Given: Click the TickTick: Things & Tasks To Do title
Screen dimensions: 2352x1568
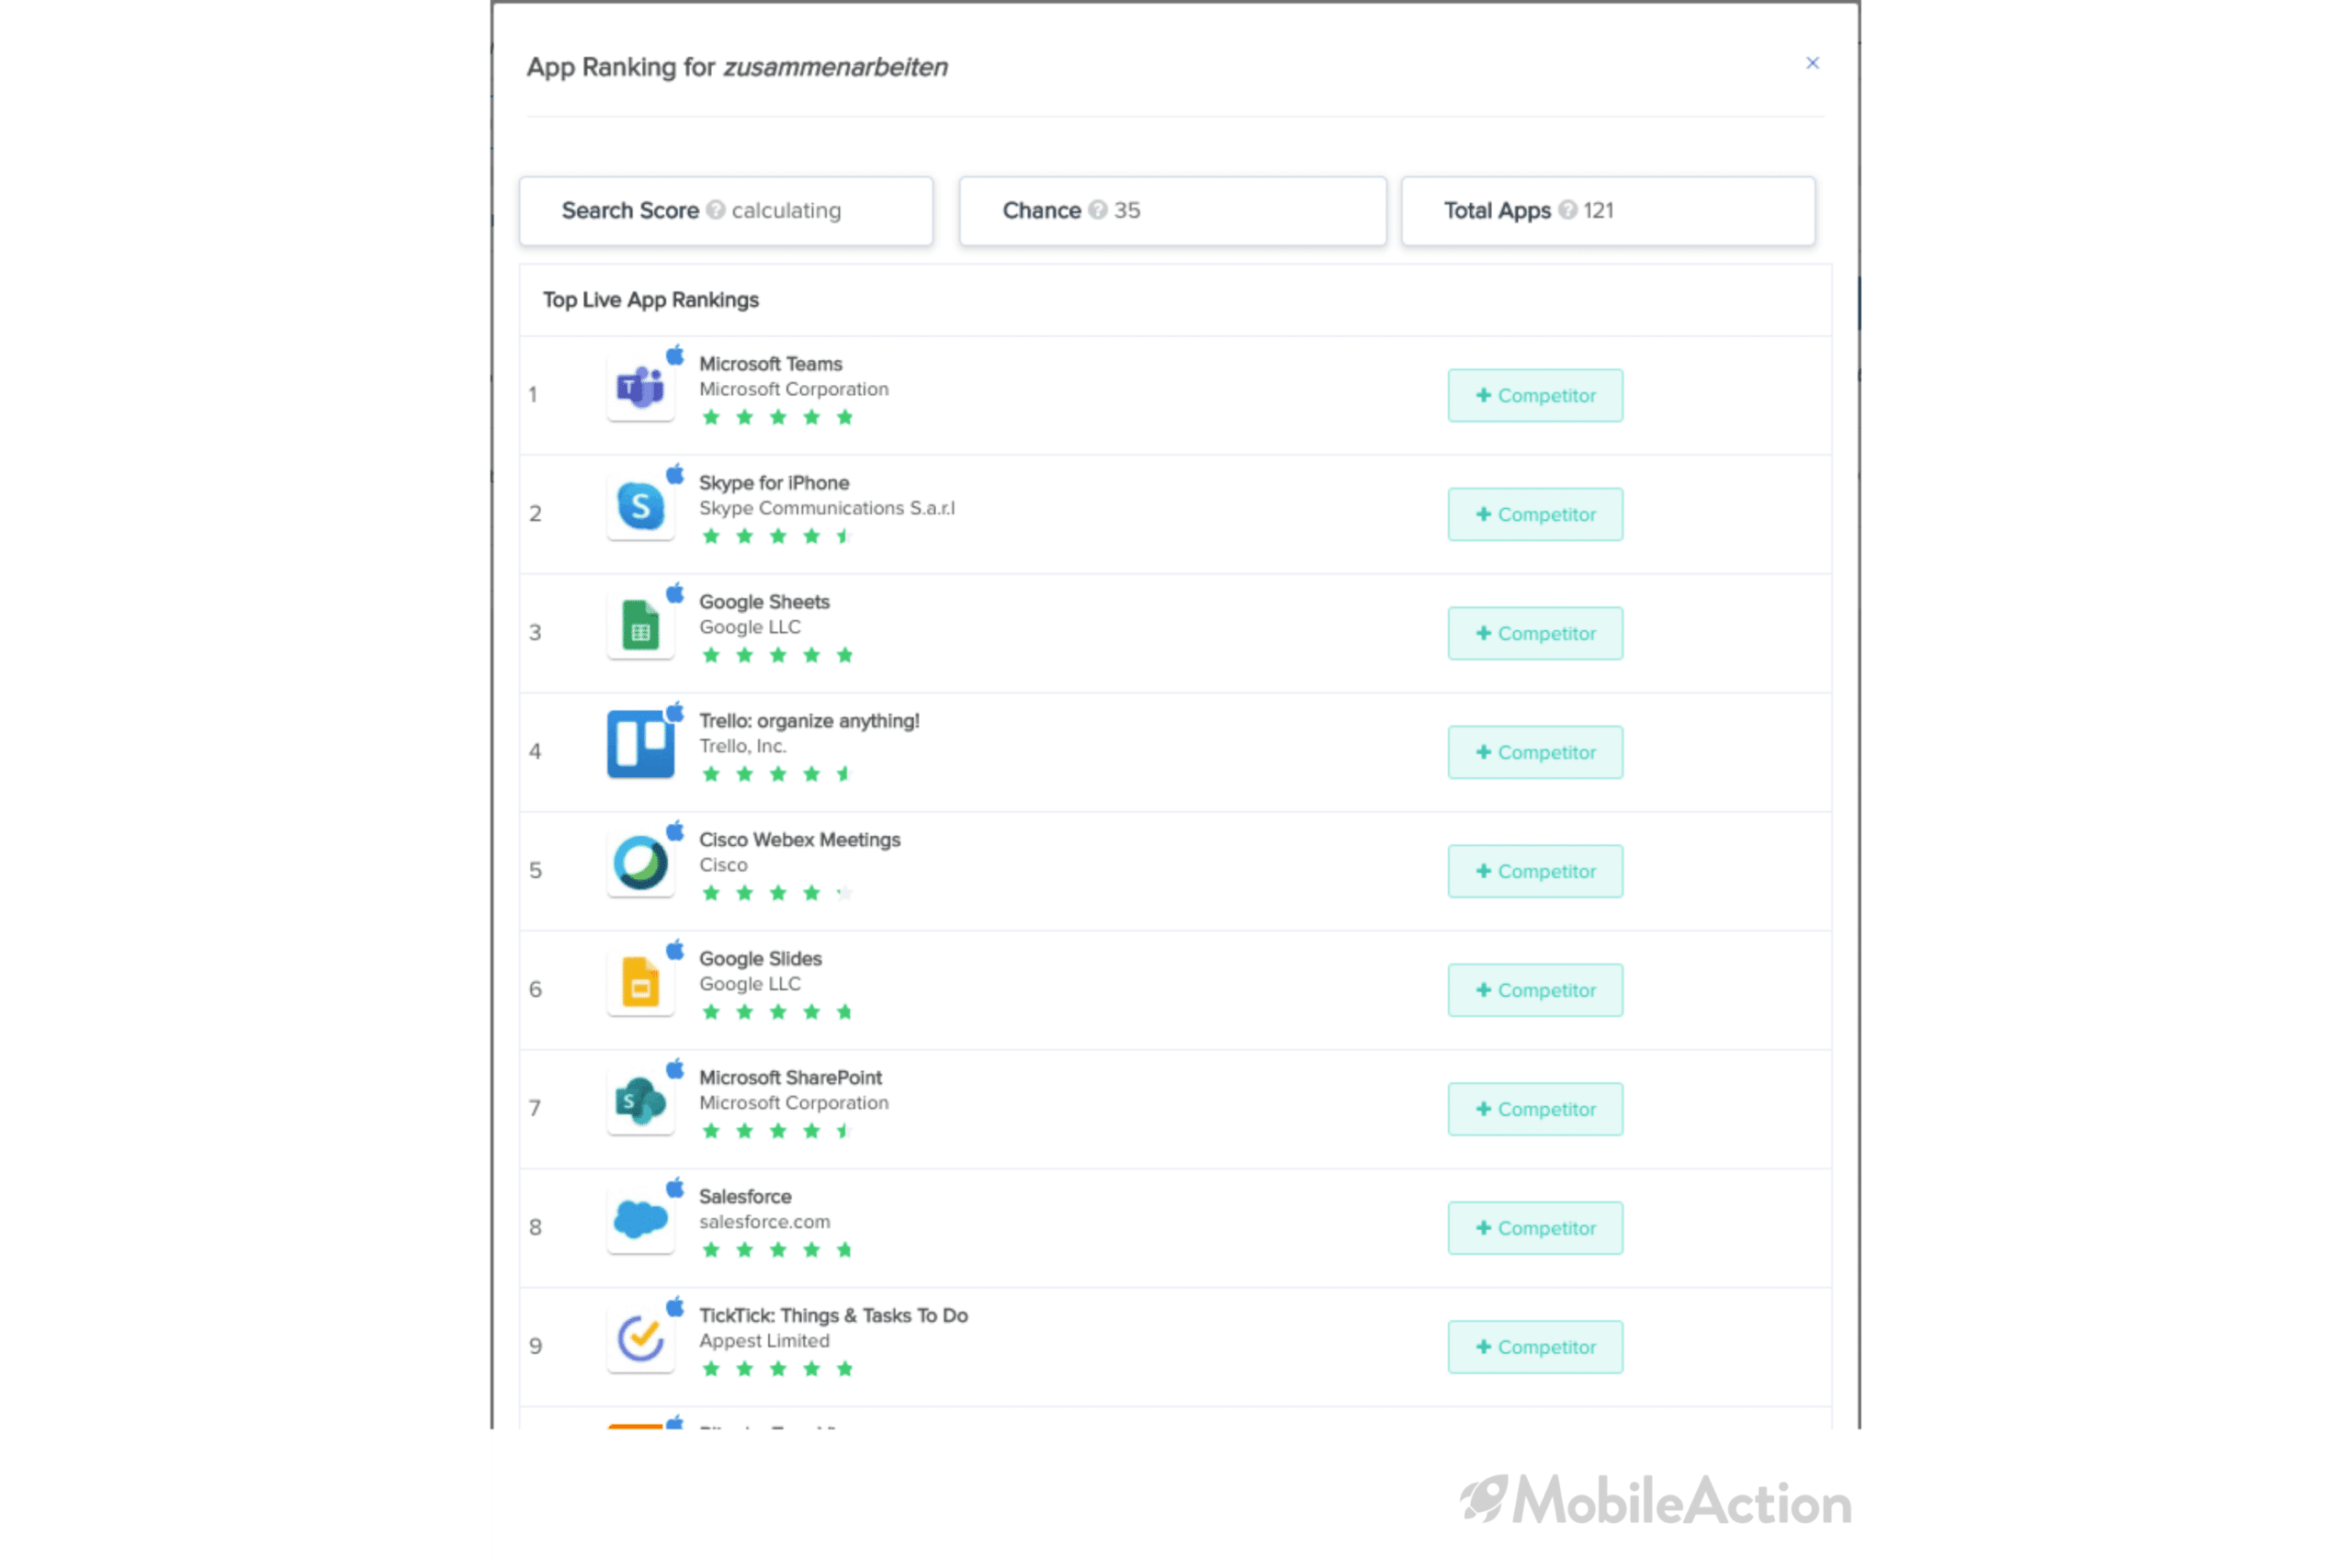Looking at the screenshot, I should [x=833, y=1316].
